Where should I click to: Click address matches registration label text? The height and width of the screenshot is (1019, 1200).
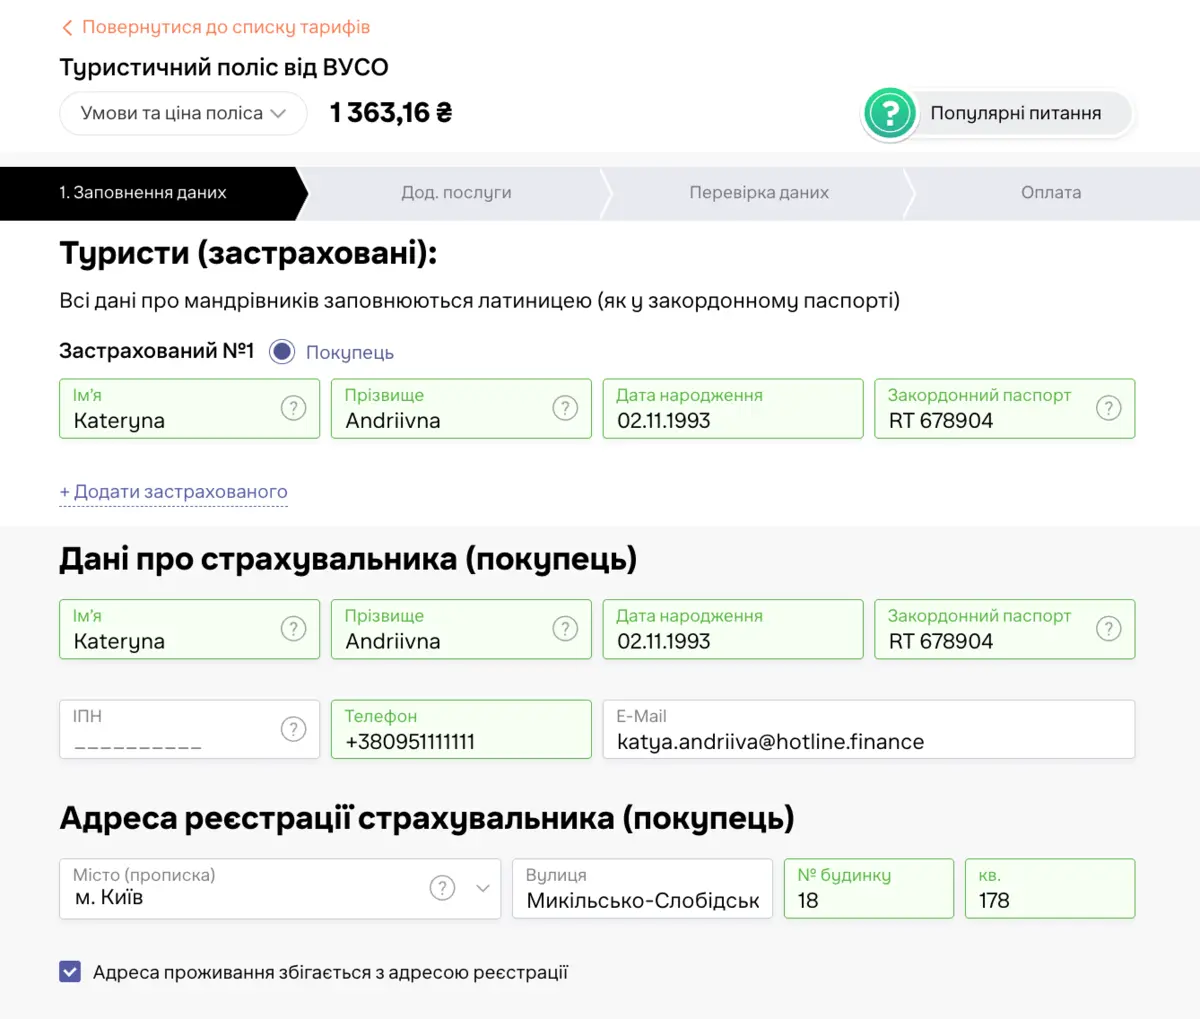click(330, 972)
